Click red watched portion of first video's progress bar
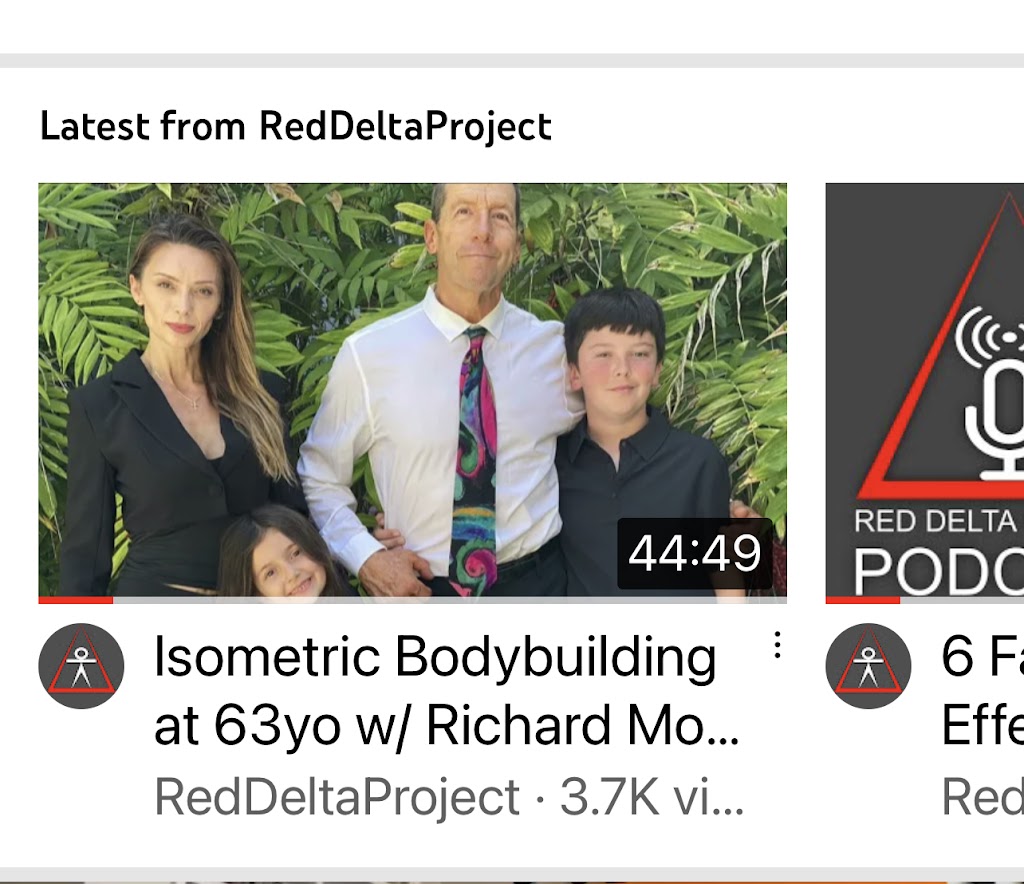This screenshot has height=884, width=1024. coord(76,600)
